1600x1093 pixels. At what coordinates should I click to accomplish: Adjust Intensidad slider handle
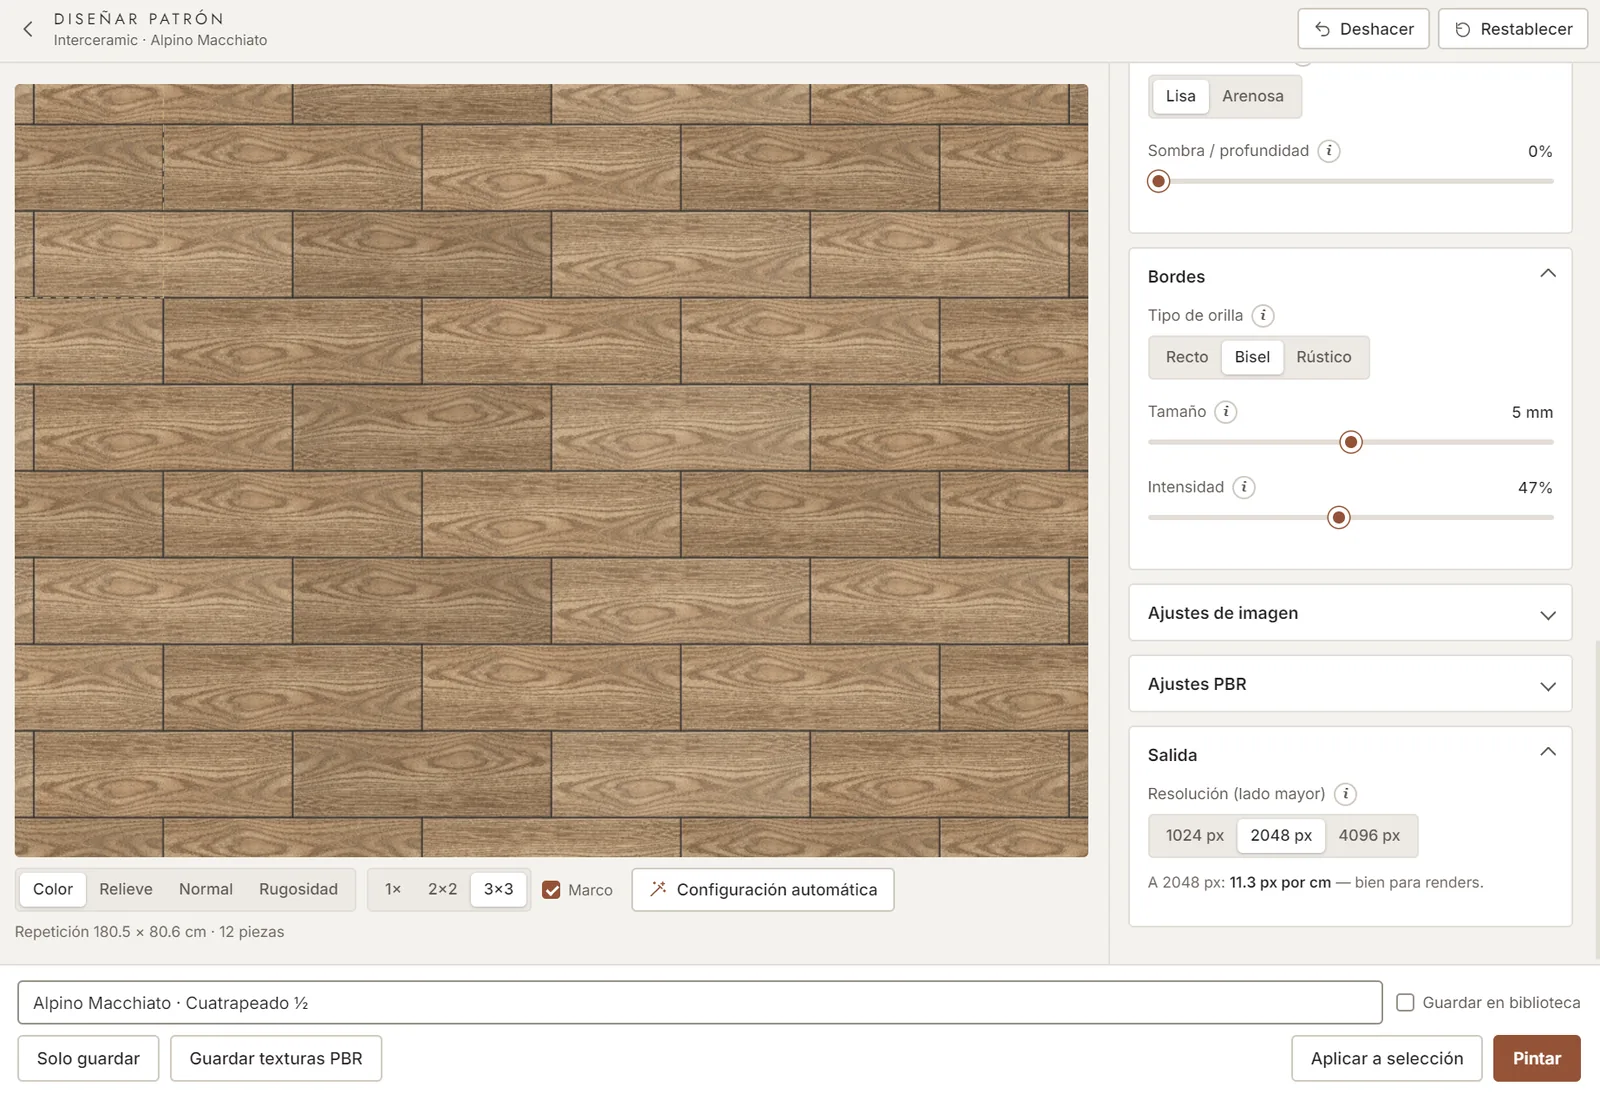point(1339,517)
